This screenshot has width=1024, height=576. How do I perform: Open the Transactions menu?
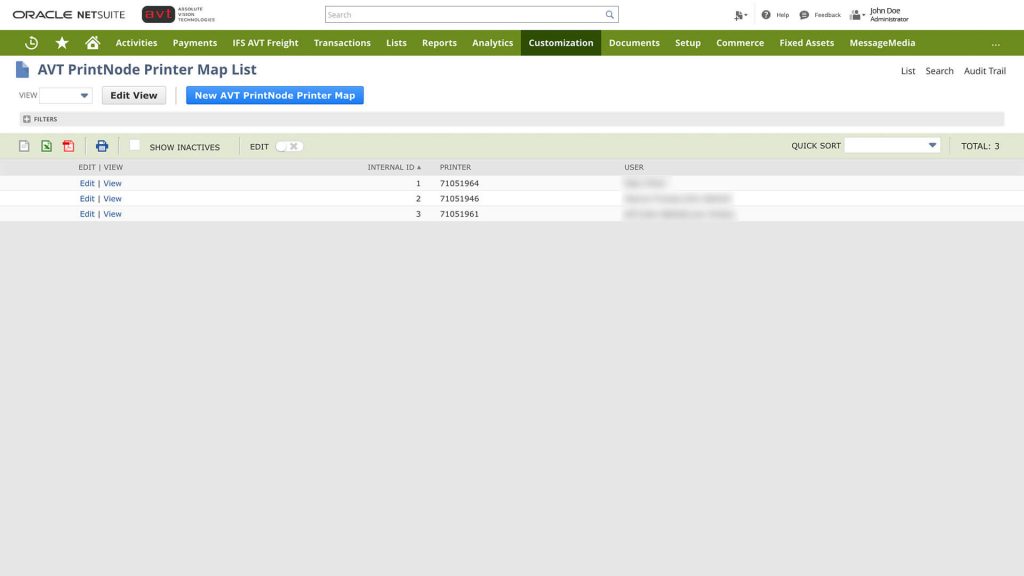click(342, 42)
